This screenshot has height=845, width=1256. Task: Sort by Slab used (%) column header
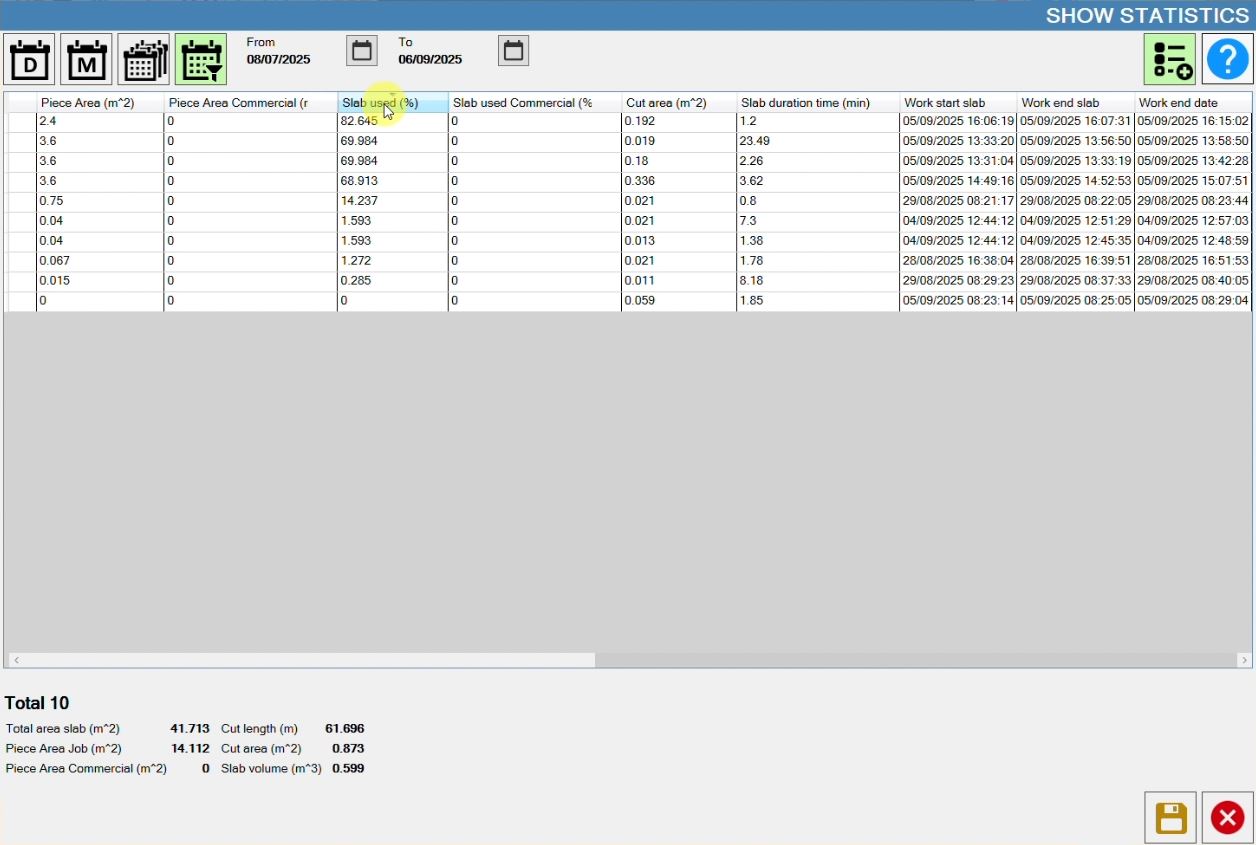[393, 103]
